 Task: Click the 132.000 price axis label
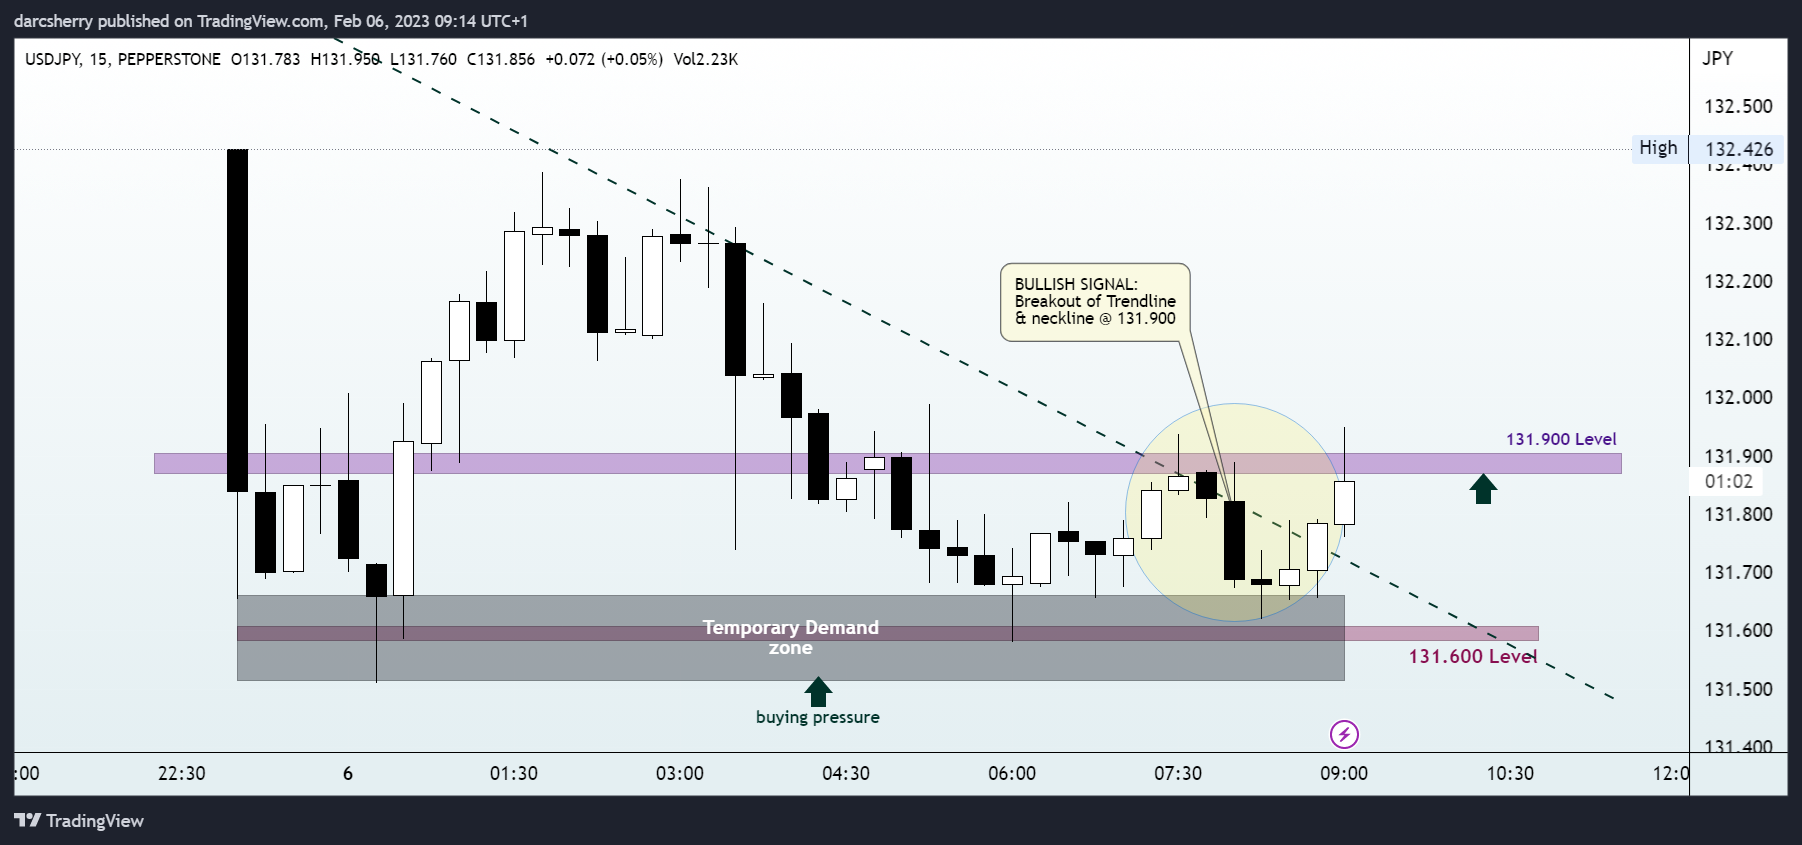[x=1738, y=397]
